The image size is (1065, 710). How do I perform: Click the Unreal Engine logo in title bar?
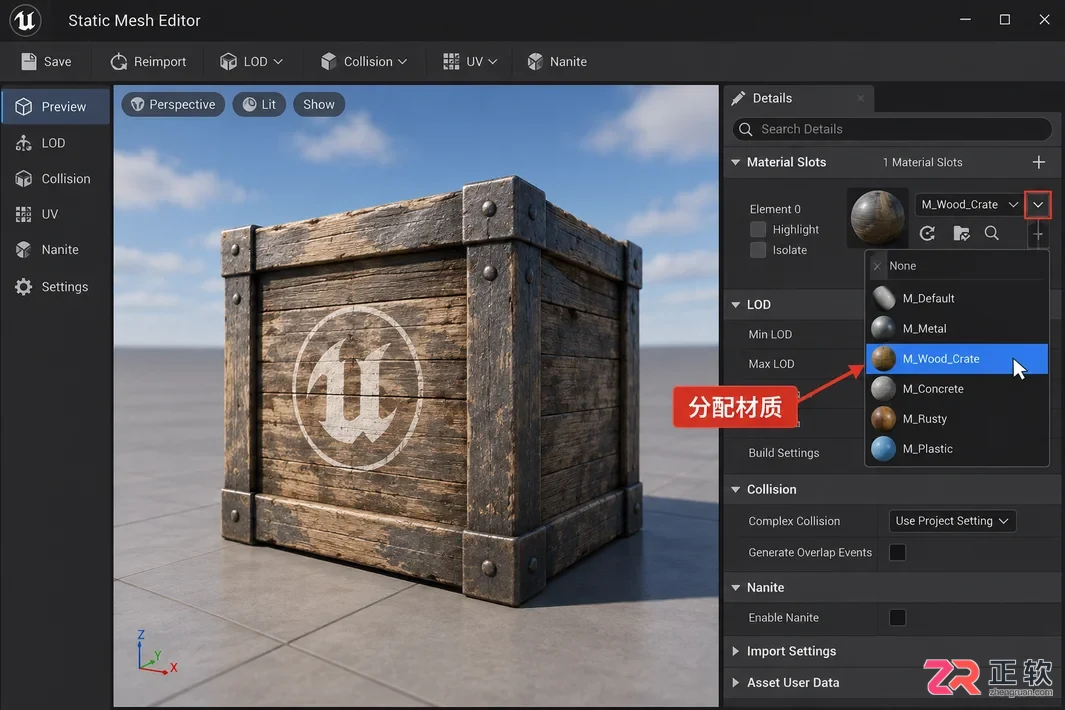25,20
